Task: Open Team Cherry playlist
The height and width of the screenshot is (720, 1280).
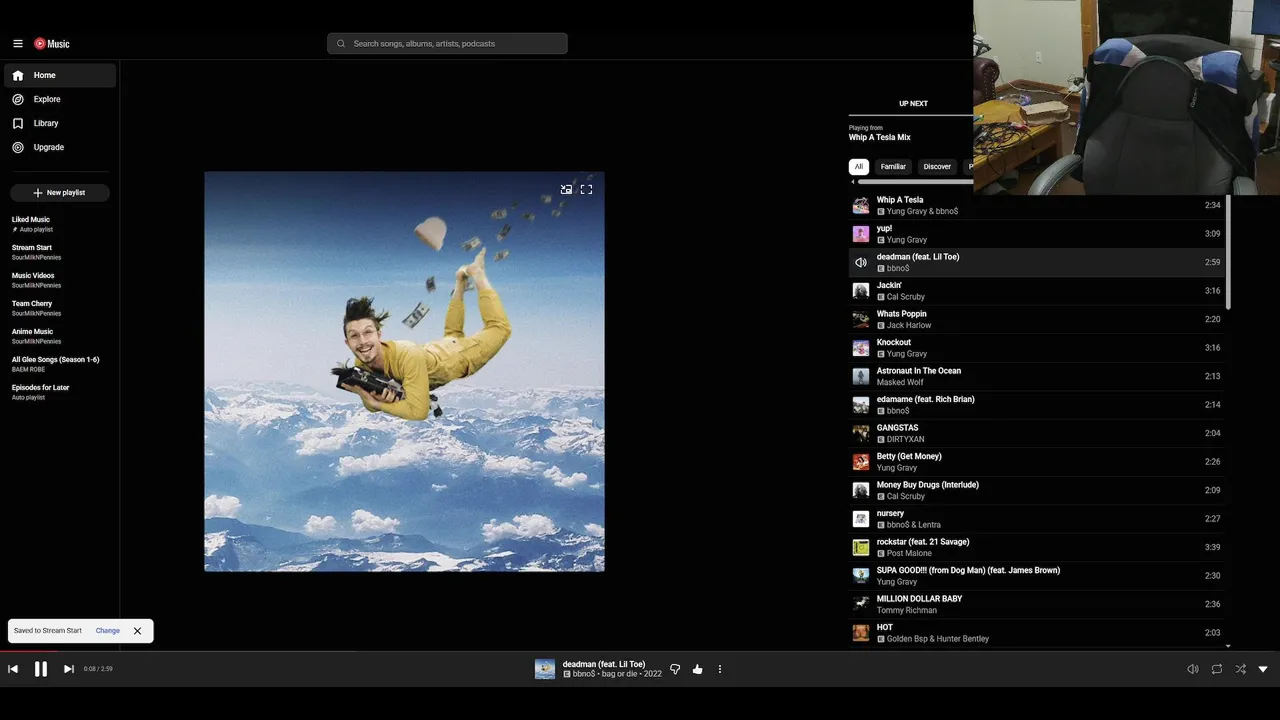Action: [x=60, y=308]
